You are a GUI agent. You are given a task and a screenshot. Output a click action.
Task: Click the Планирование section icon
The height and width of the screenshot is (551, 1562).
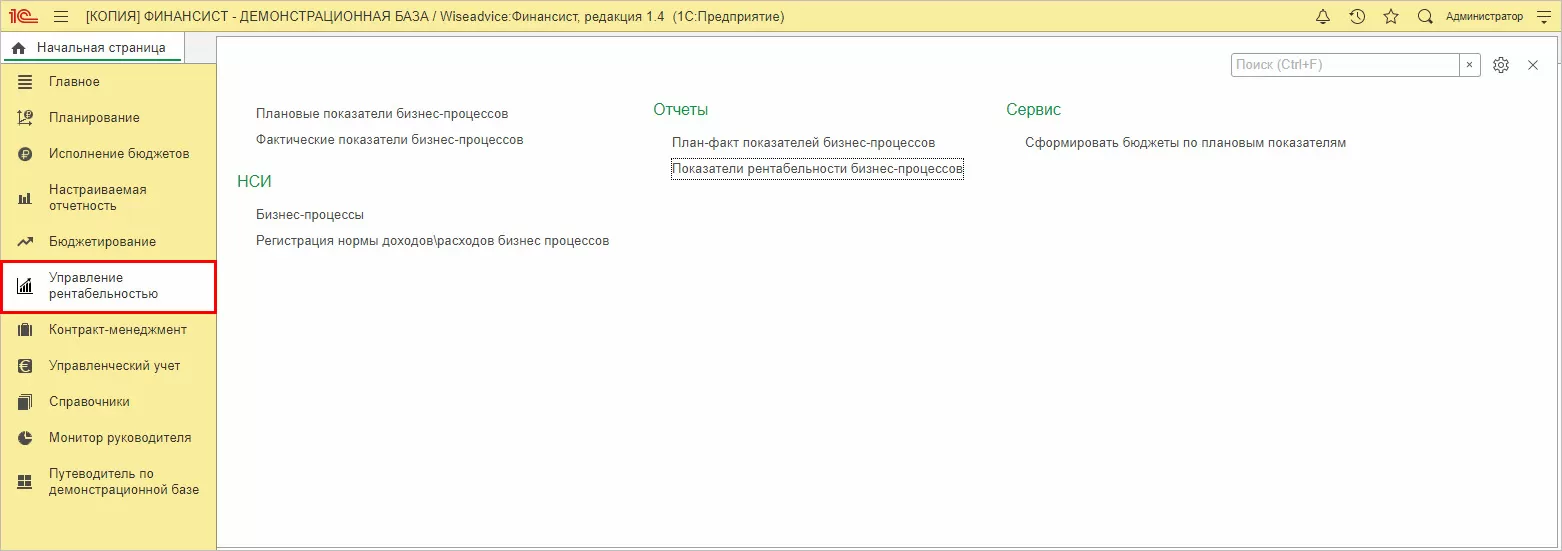[x=25, y=118]
